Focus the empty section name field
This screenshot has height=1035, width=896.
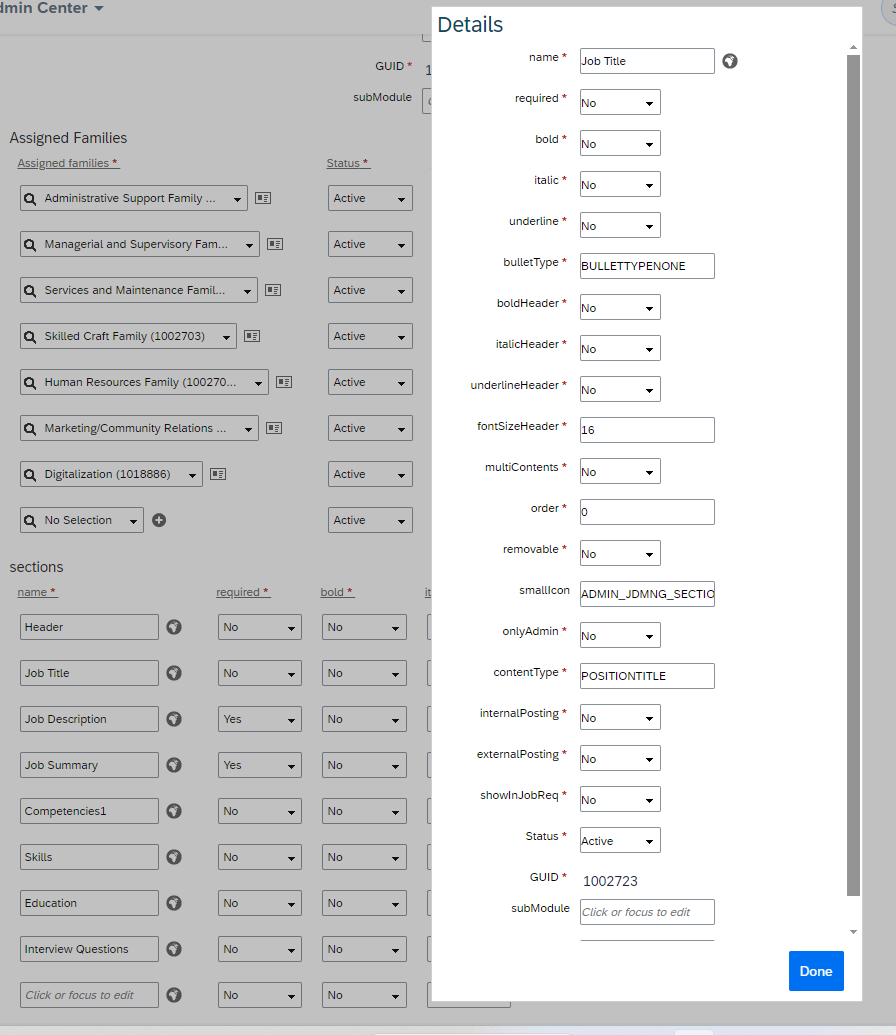89,995
